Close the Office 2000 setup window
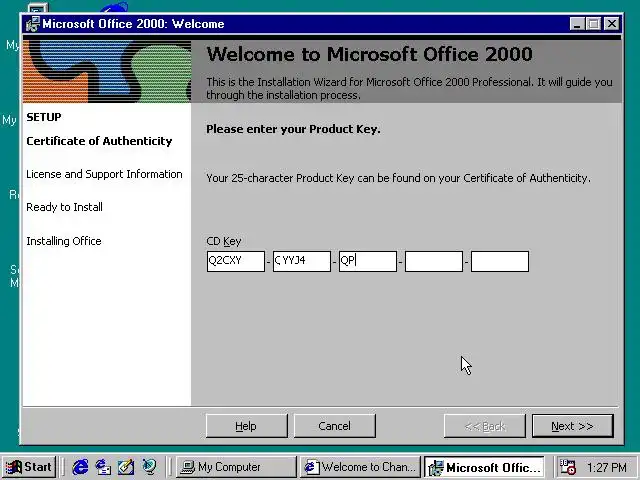This screenshot has width=640, height=480. point(612,24)
